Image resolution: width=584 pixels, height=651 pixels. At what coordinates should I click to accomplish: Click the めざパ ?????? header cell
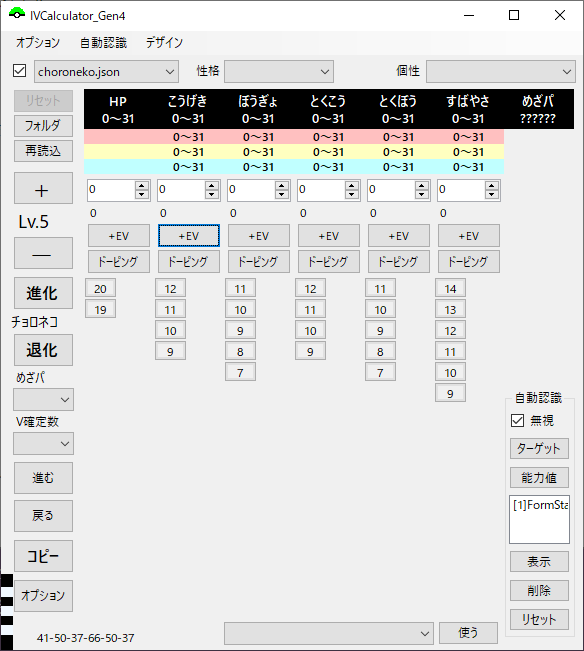pos(538,110)
